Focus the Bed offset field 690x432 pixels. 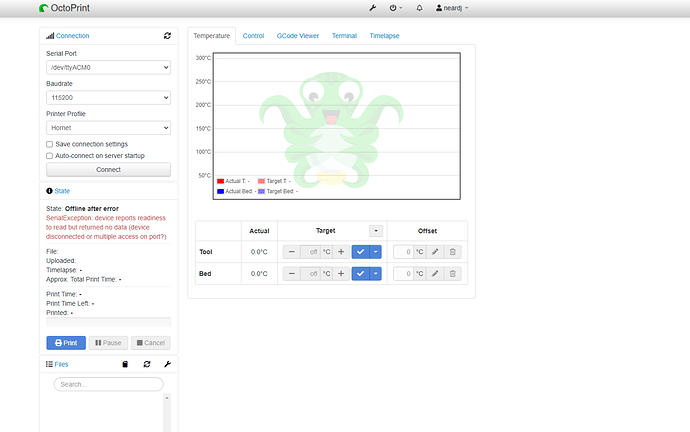tap(404, 274)
